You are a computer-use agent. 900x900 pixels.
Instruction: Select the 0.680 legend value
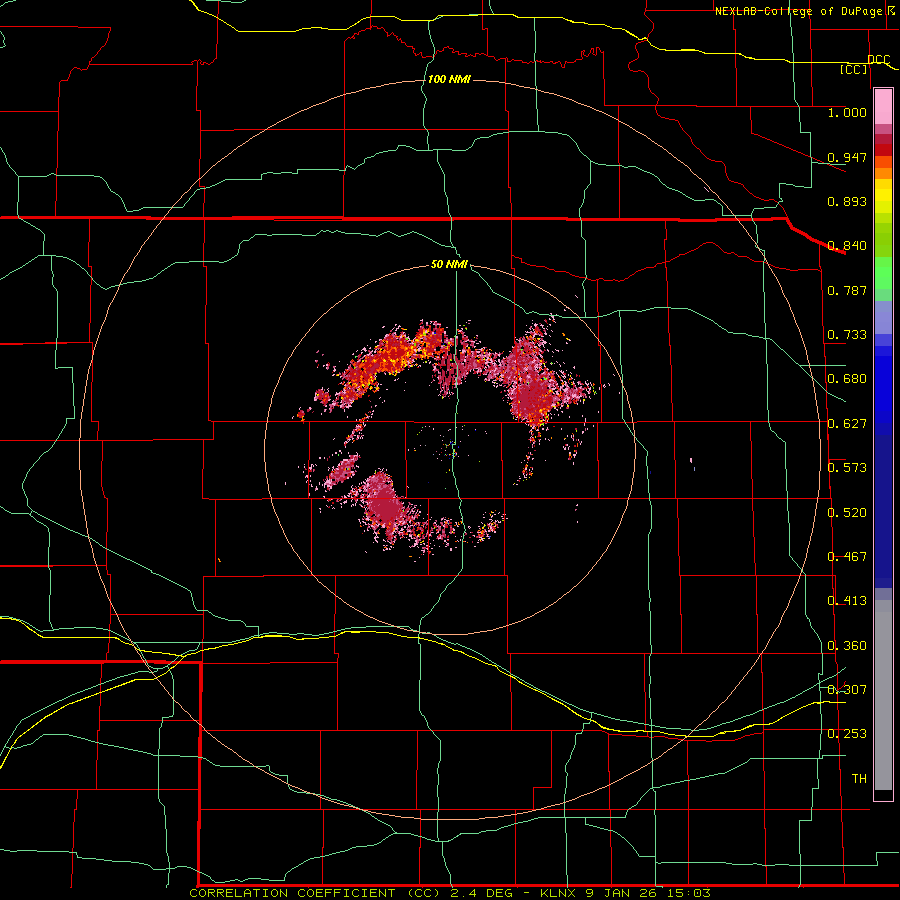[847, 379]
